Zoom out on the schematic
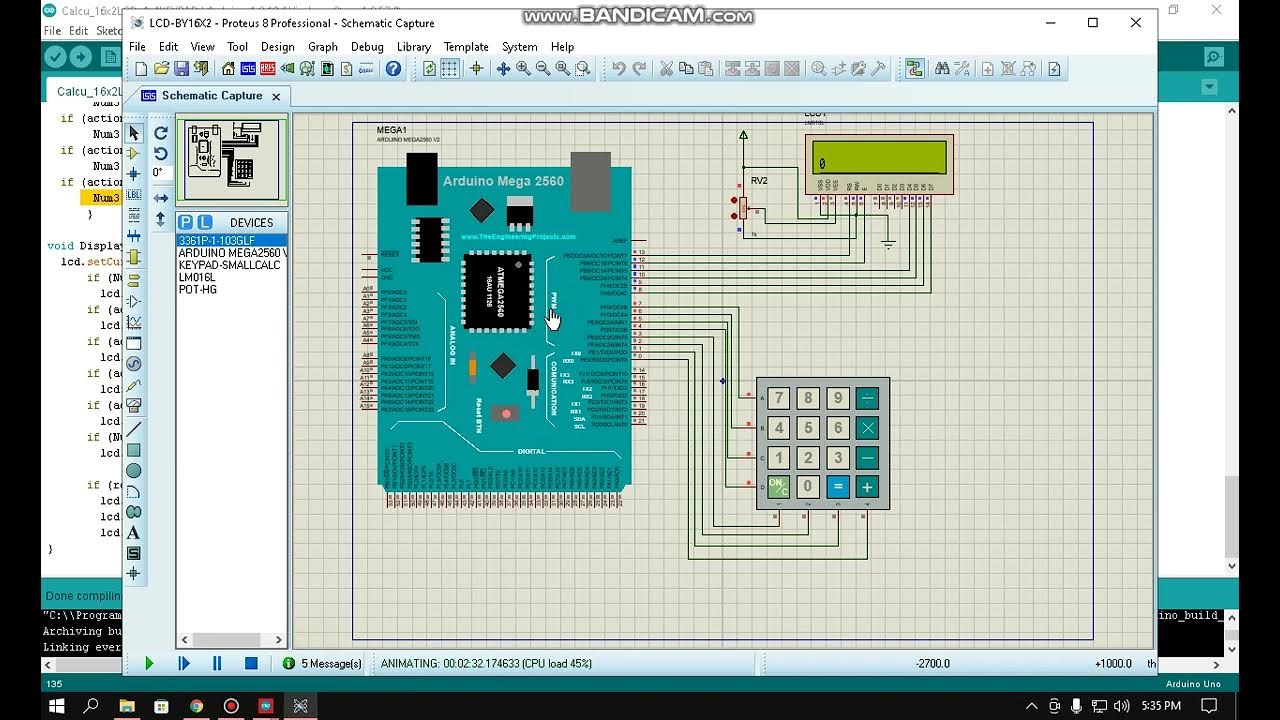Image resolution: width=1280 pixels, height=720 pixels. [x=543, y=69]
